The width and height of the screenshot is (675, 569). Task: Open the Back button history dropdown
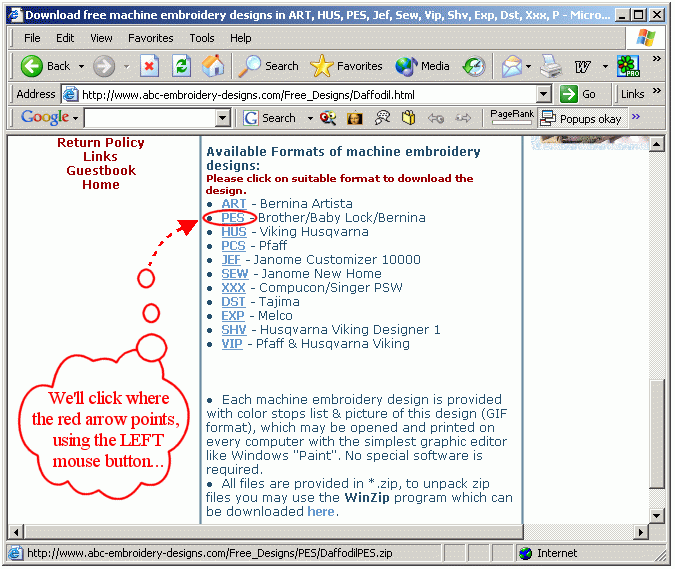[81, 66]
